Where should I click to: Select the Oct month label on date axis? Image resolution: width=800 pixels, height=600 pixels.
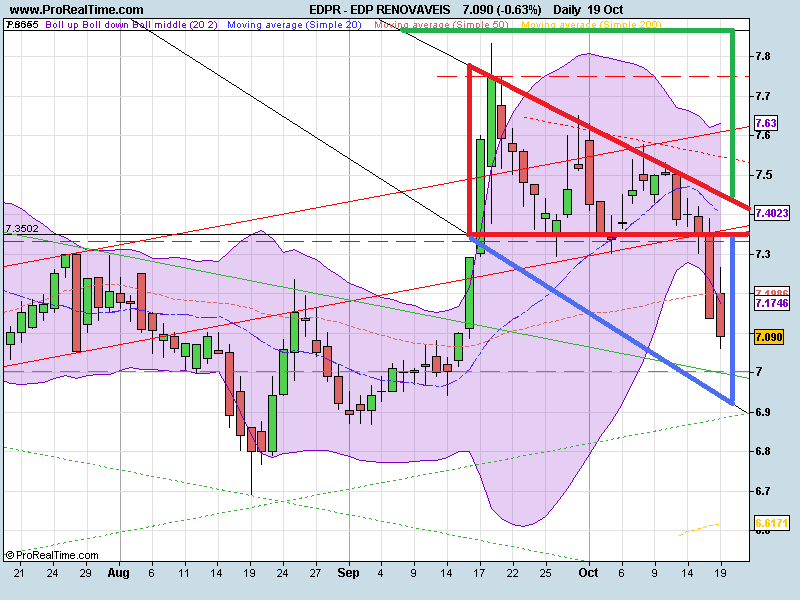[588, 573]
